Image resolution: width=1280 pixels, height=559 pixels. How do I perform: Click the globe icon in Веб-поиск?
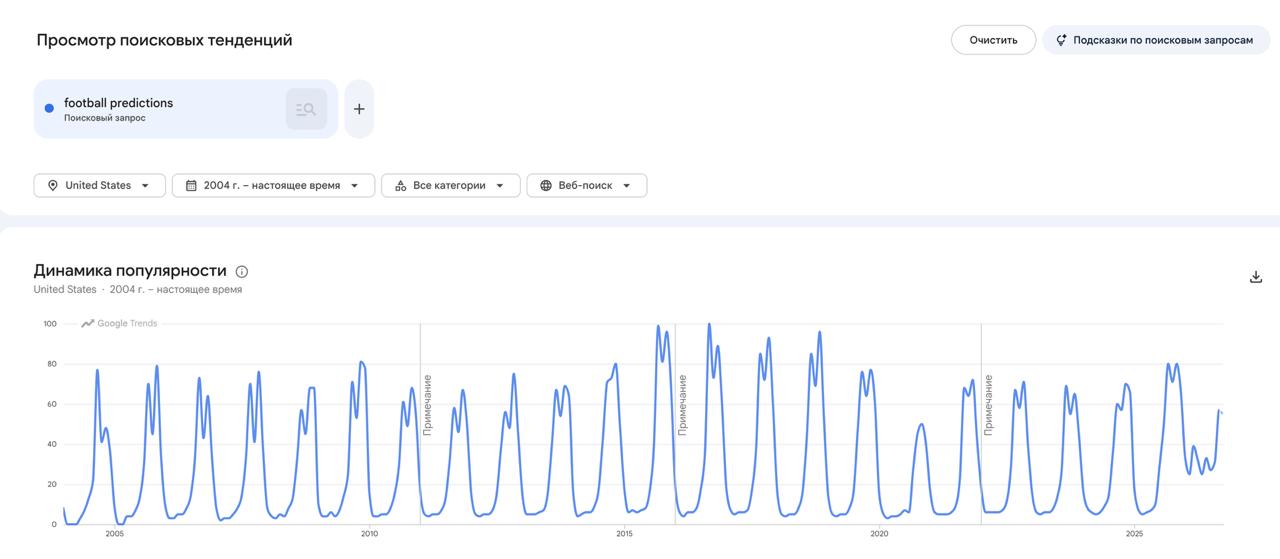(x=546, y=185)
